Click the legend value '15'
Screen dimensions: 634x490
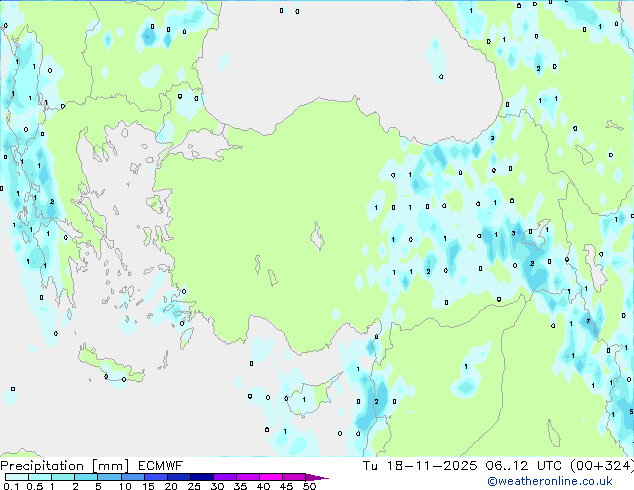148,486
